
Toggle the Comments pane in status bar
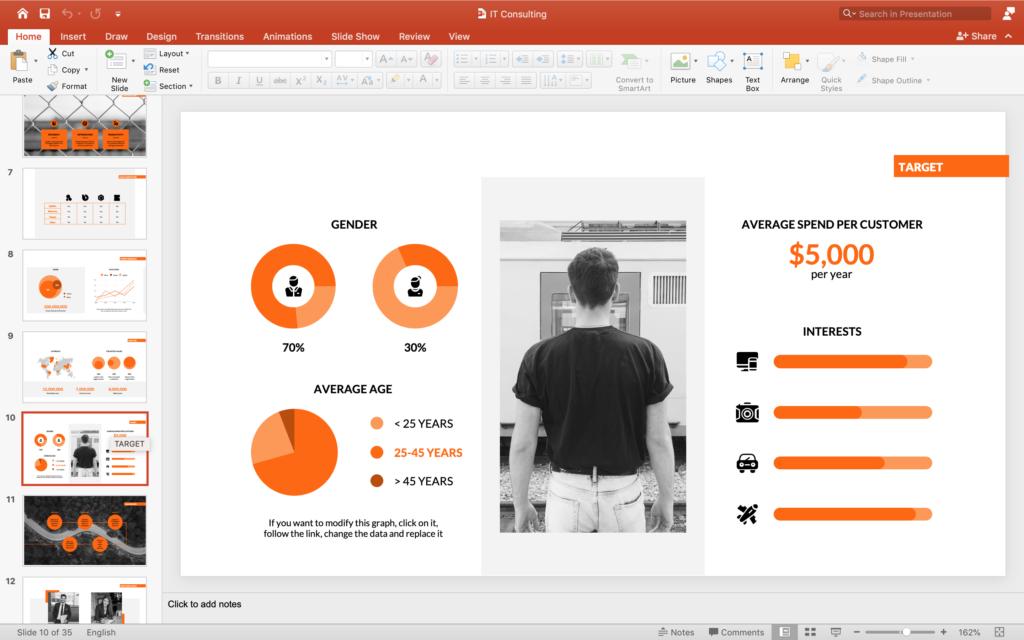point(736,632)
